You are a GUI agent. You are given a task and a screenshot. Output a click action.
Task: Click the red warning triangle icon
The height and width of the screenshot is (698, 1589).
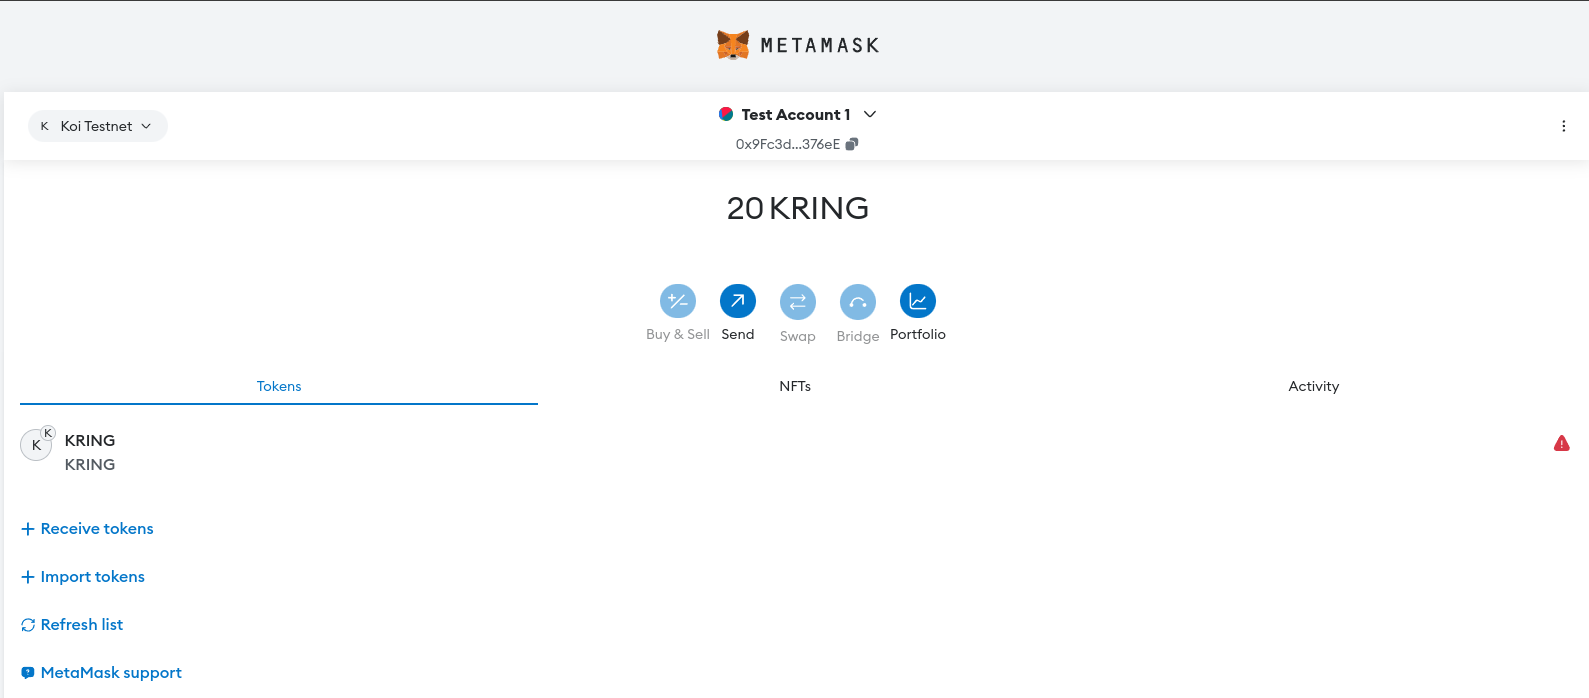(x=1561, y=443)
